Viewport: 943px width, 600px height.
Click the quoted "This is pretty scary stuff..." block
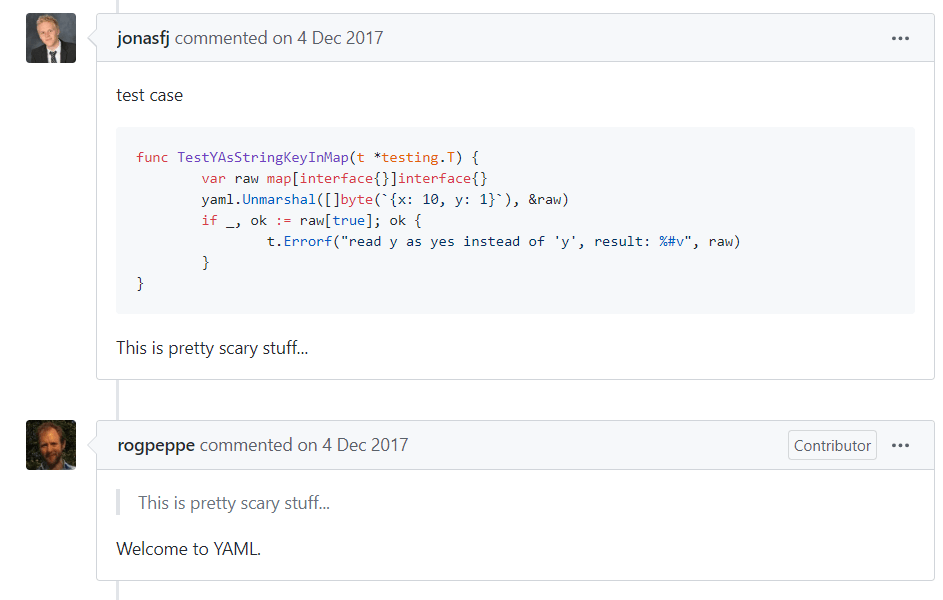(234, 503)
